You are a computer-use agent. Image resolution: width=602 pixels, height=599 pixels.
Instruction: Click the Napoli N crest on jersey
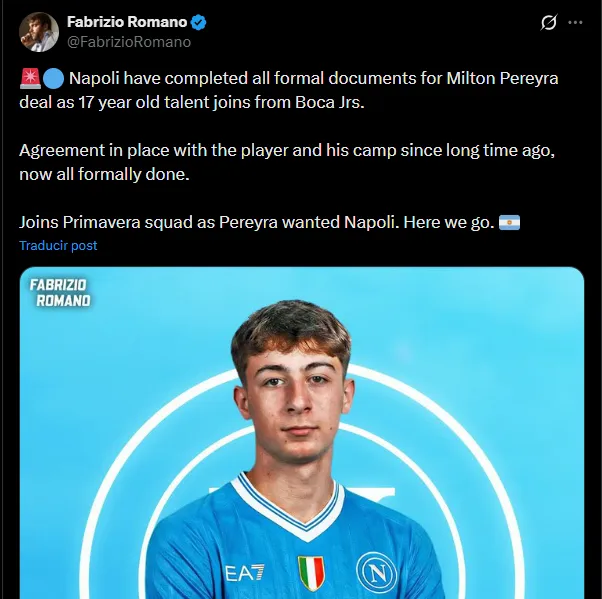(377, 573)
